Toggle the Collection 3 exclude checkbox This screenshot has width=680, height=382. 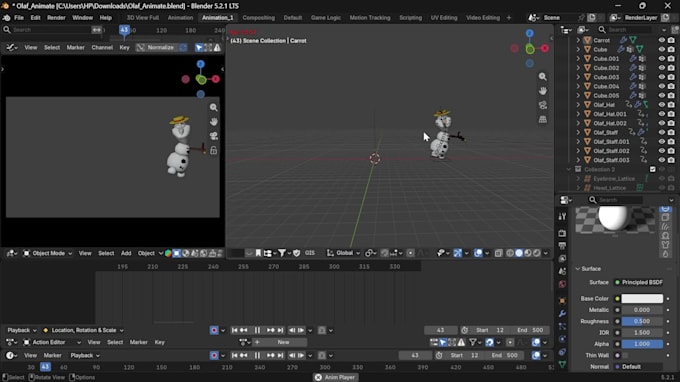coord(652,170)
